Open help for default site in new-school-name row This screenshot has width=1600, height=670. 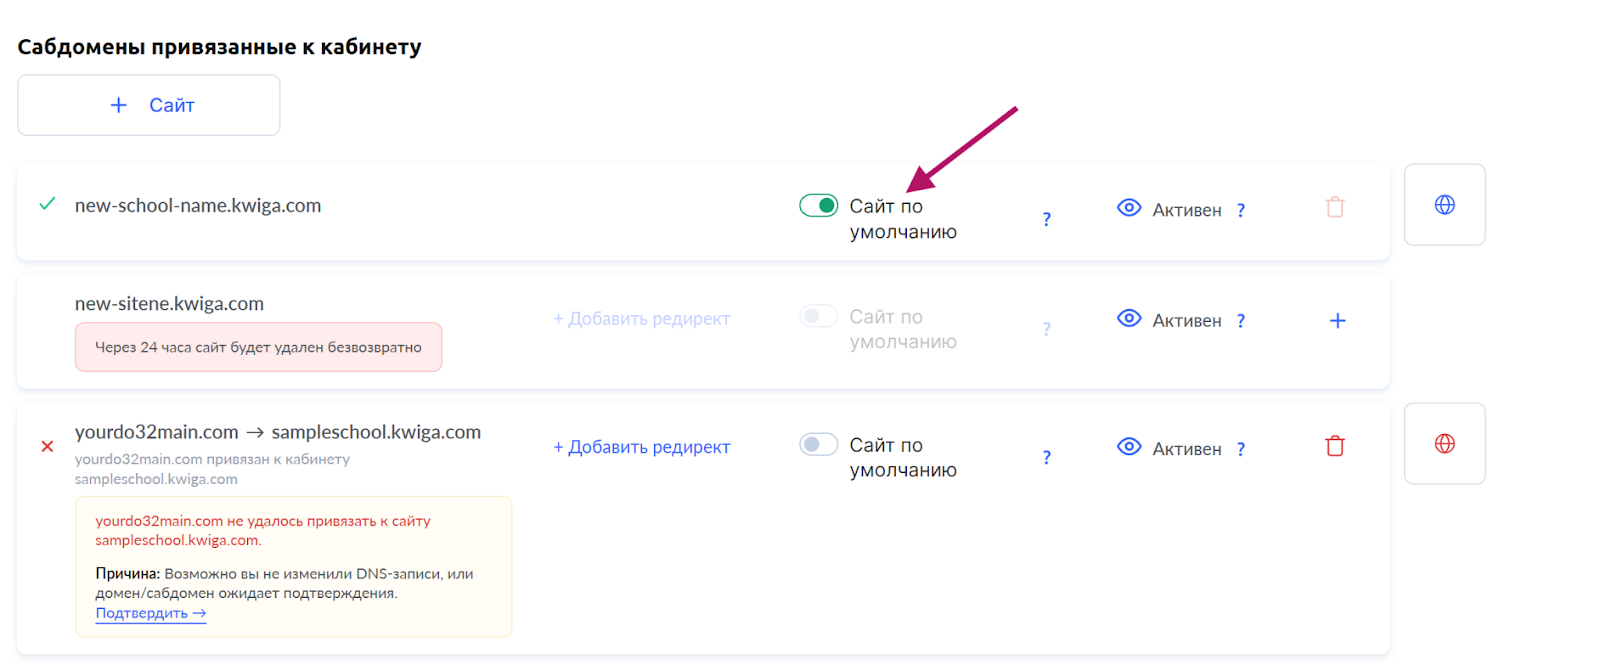point(1047,219)
